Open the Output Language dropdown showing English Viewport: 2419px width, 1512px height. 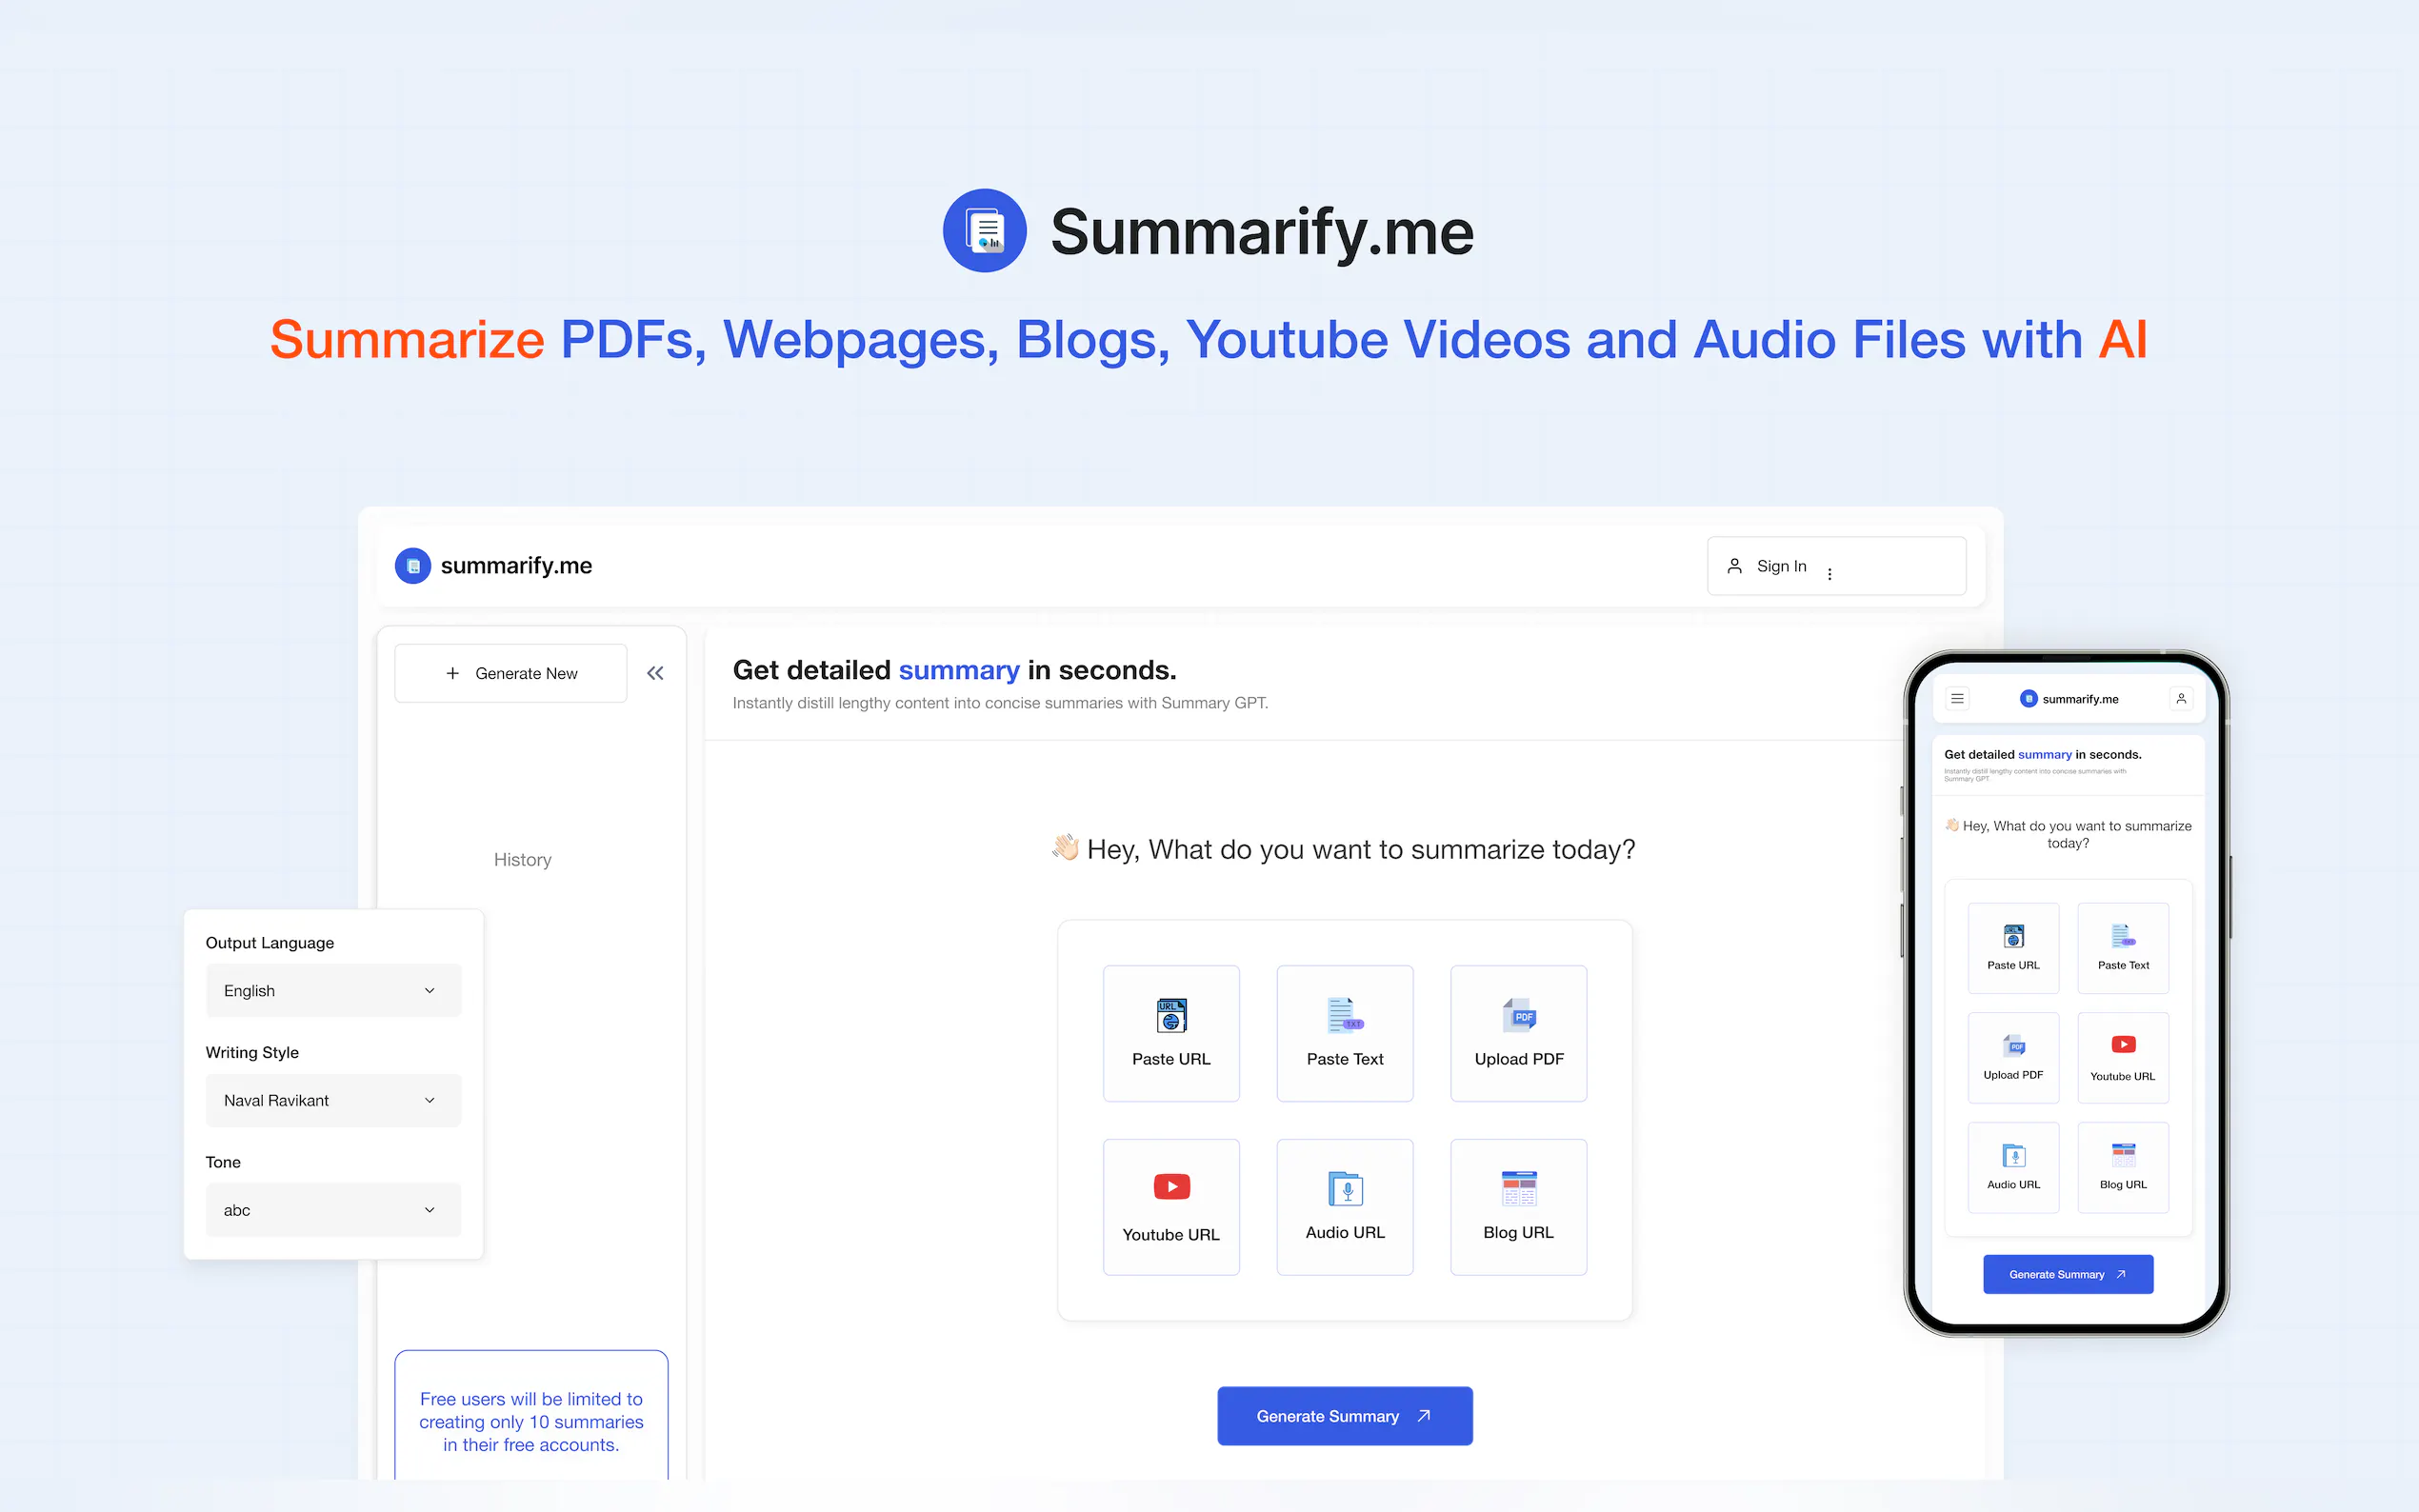pos(333,990)
